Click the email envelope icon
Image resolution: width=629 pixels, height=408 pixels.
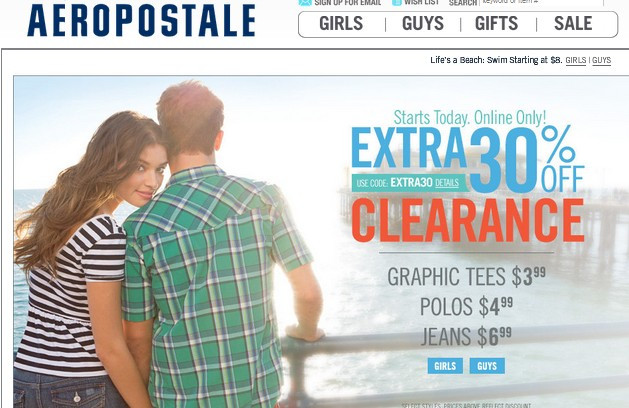305,2
